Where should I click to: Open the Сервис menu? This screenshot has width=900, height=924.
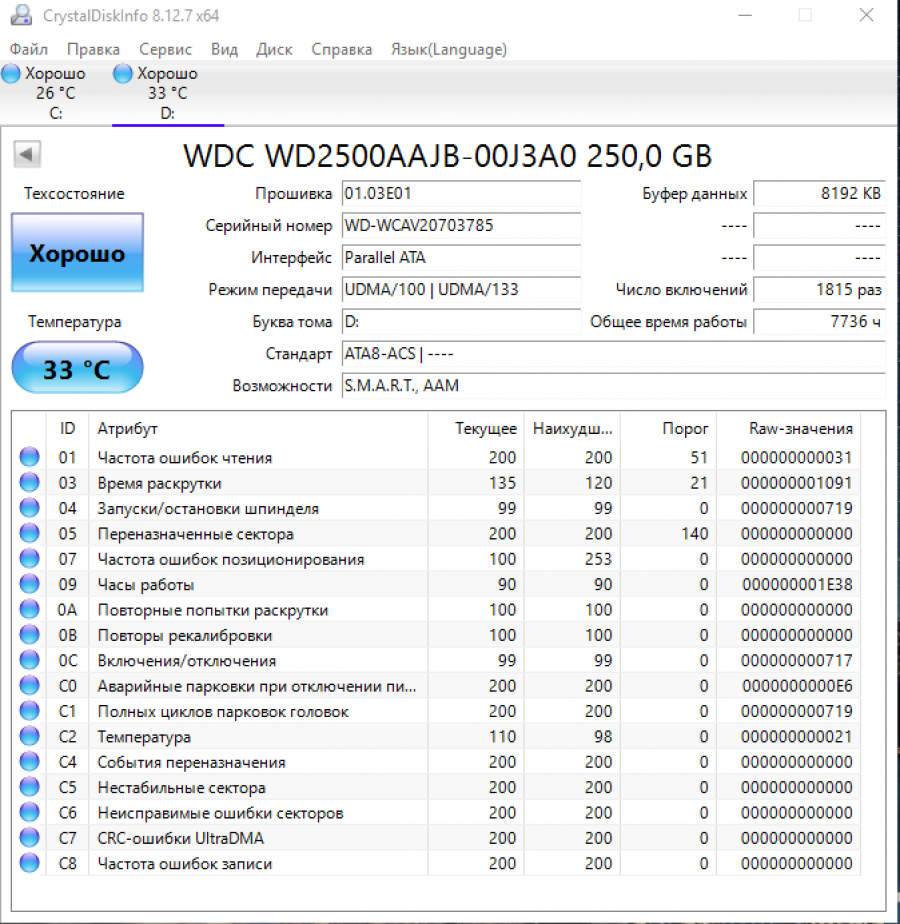[x=164, y=48]
